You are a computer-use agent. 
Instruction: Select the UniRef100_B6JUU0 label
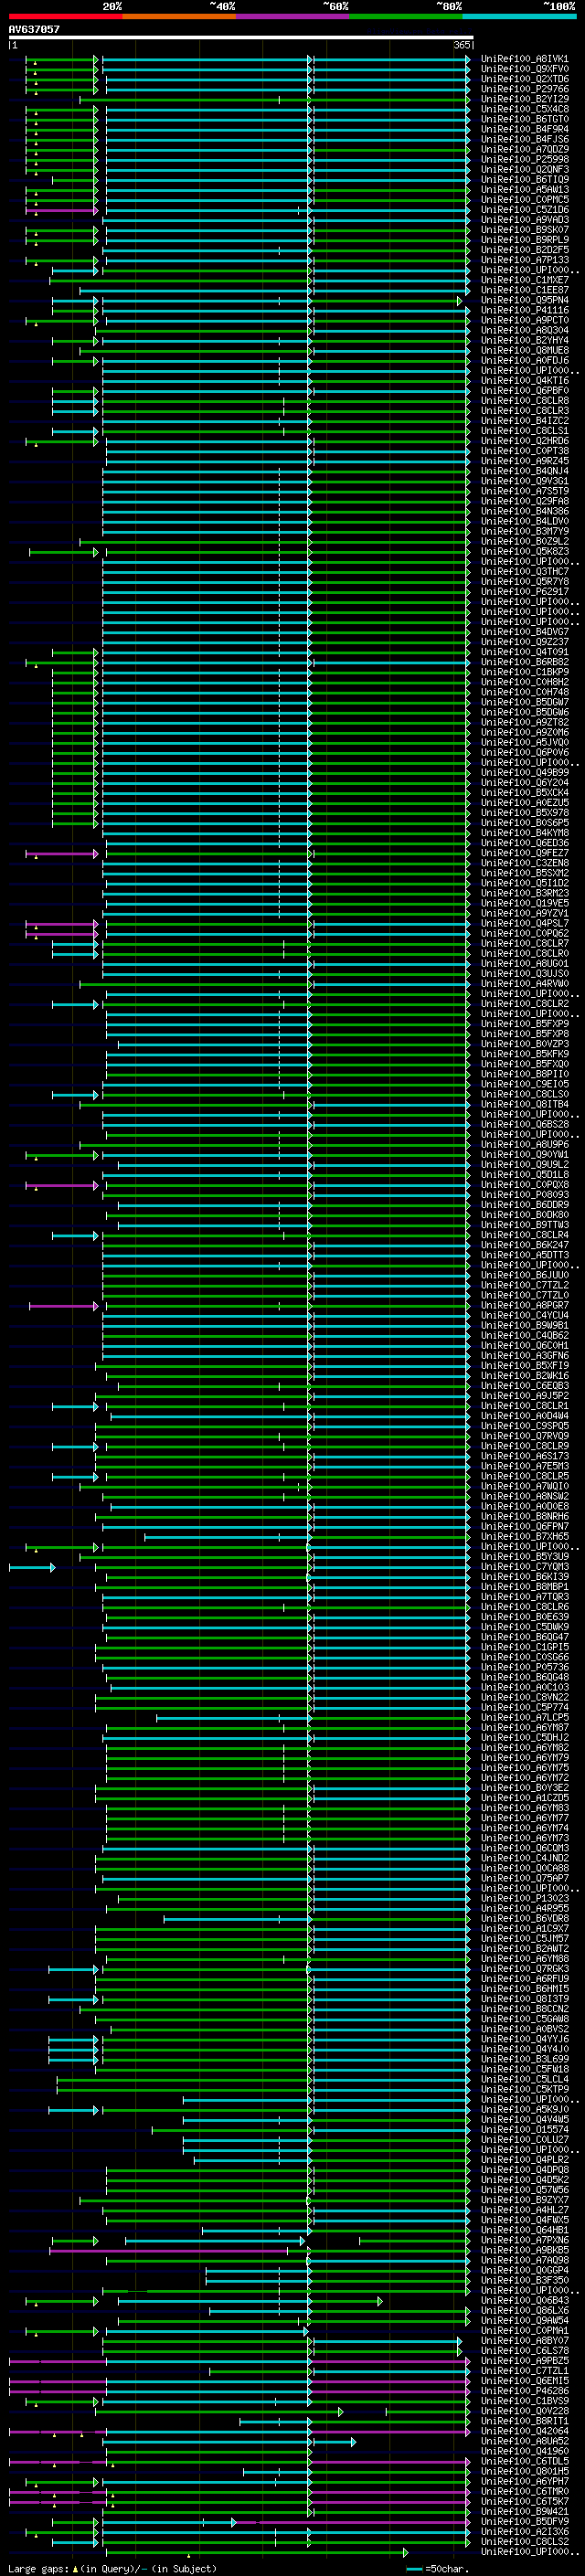click(525, 1275)
